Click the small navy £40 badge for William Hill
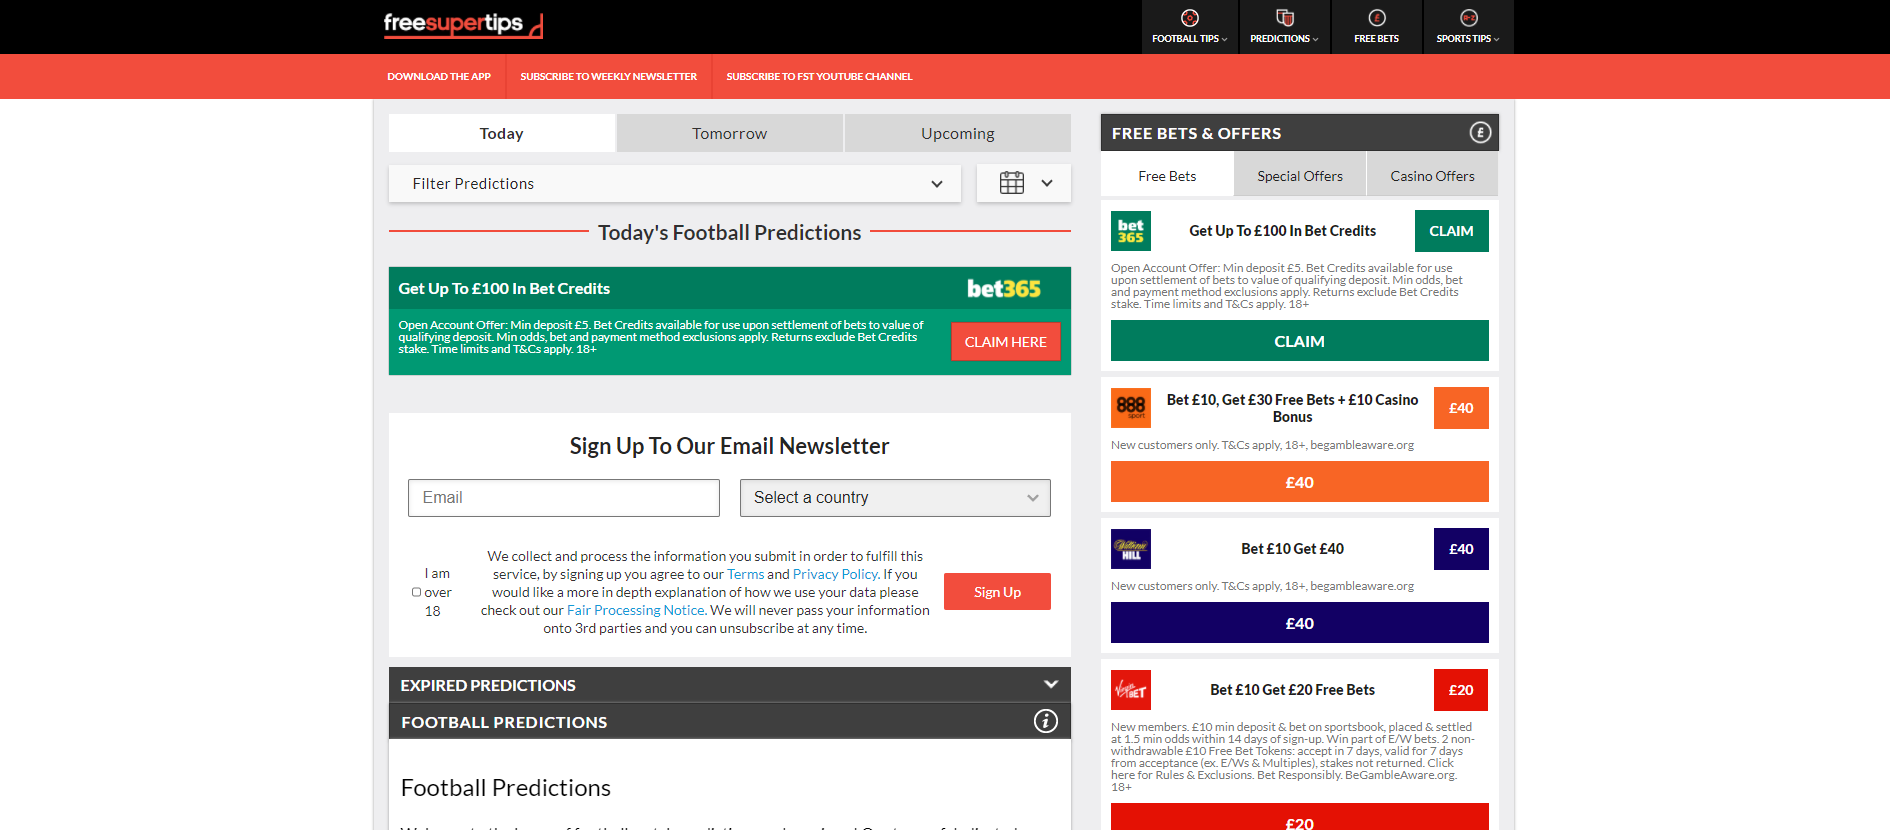 pos(1461,549)
